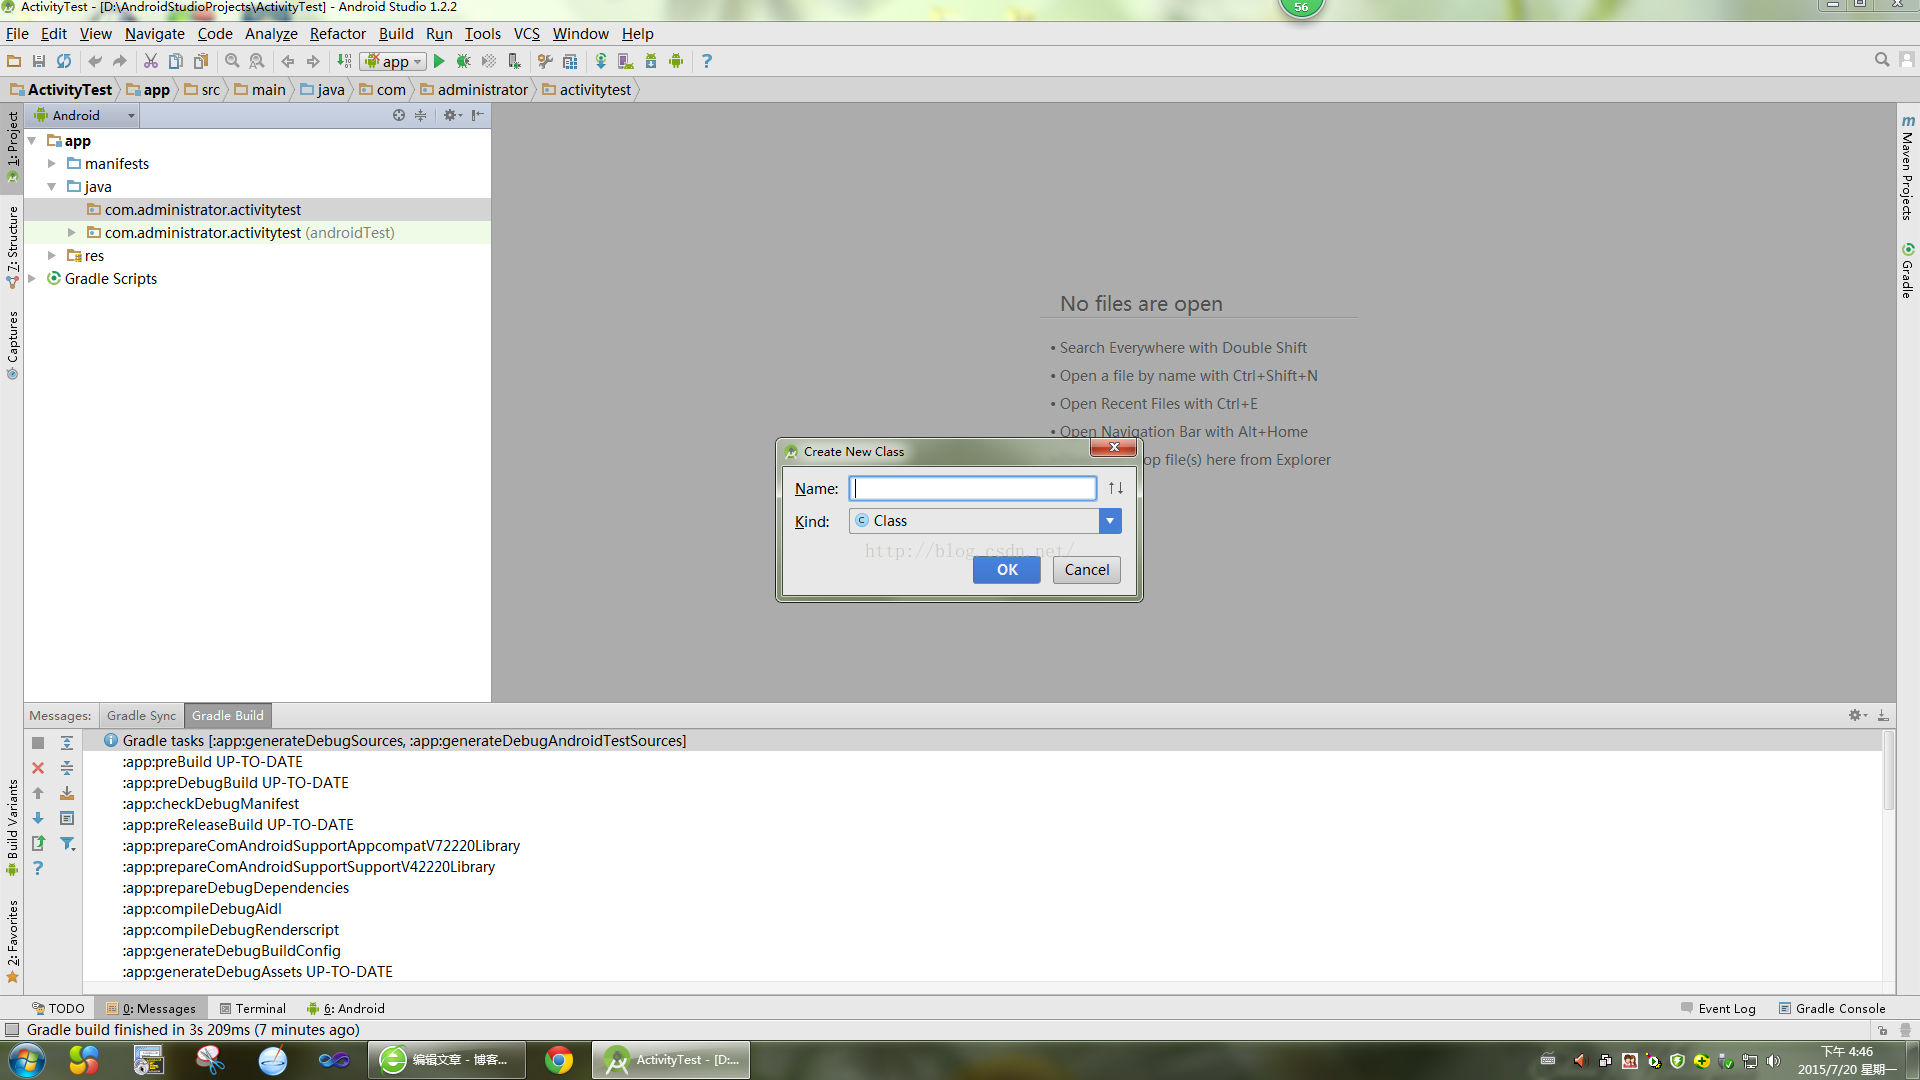The image size is (1920, 1080).
Task: Click the activitytest breadcrumb
Action: click(587, 90)
